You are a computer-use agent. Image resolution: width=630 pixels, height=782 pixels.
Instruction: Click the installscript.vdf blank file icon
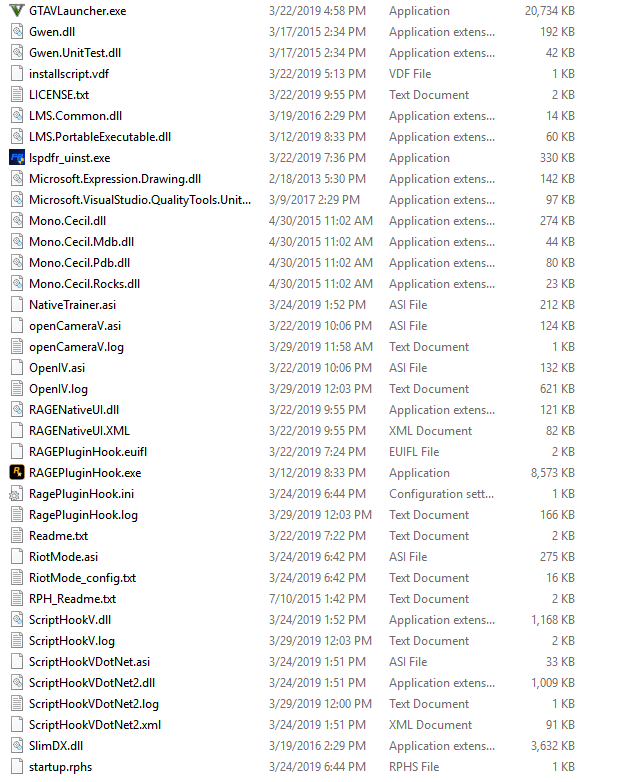(17, 74)
